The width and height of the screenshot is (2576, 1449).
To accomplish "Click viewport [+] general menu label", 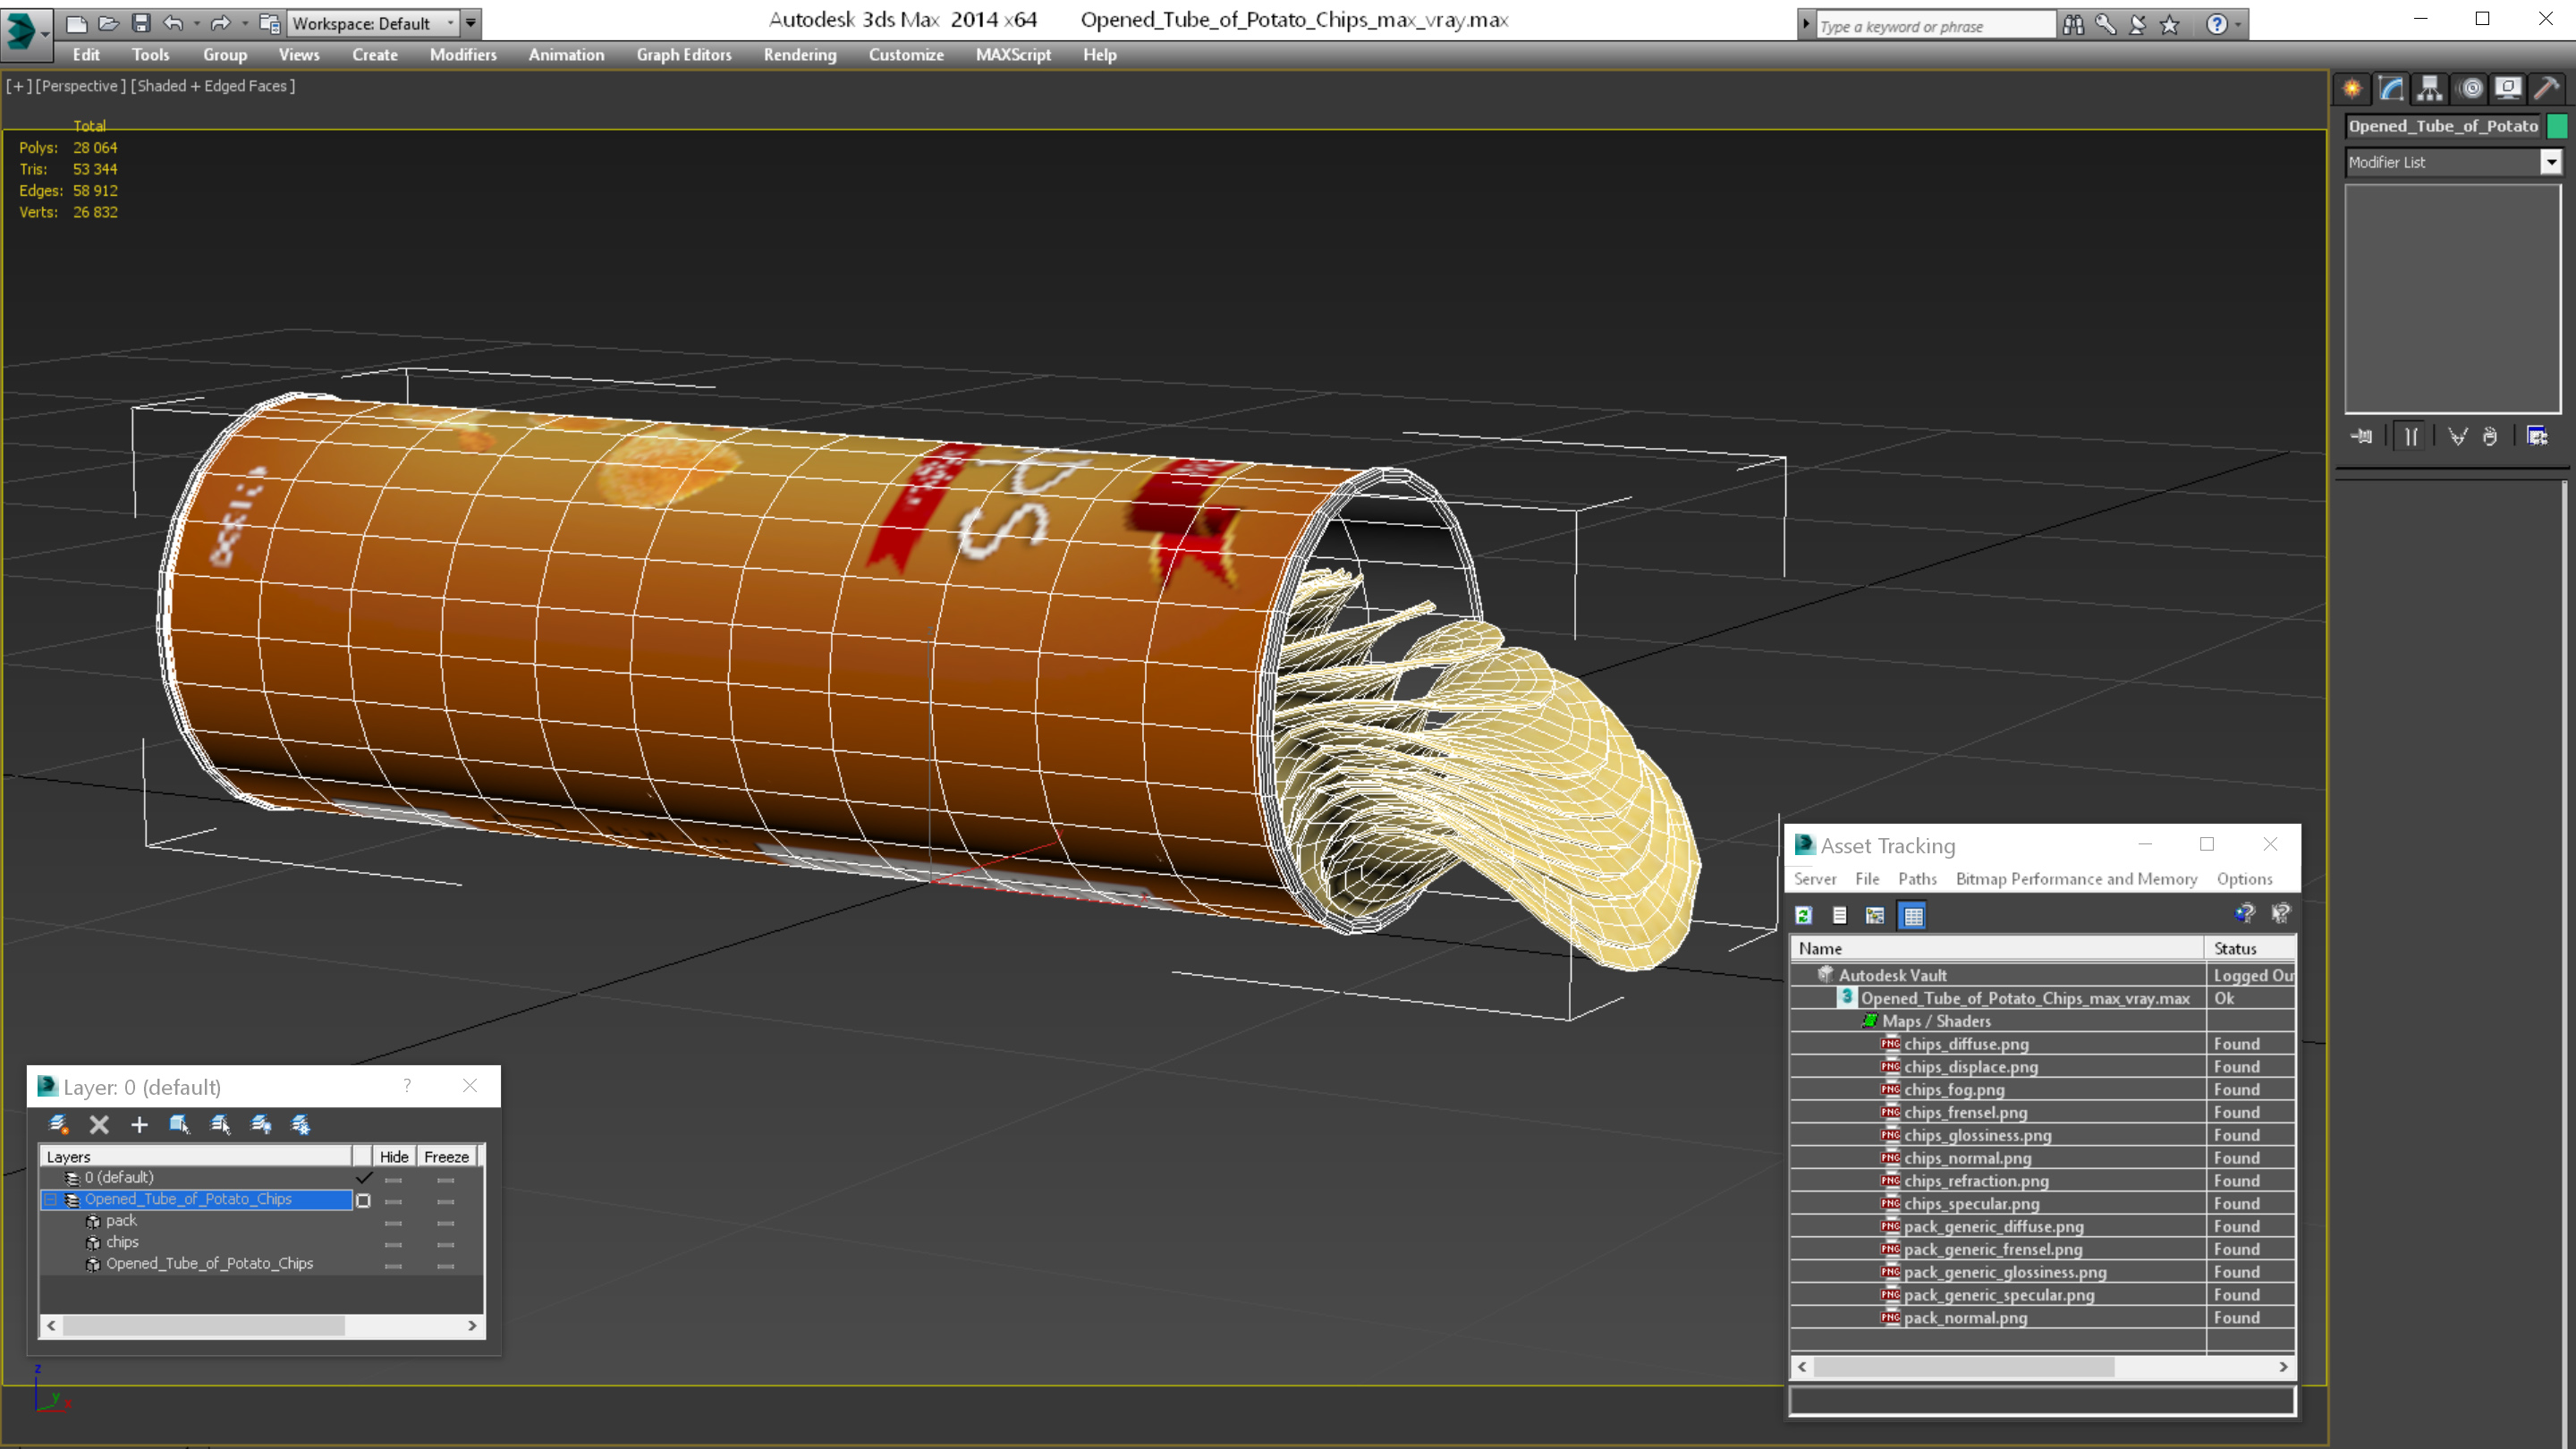I will [18, 86].
